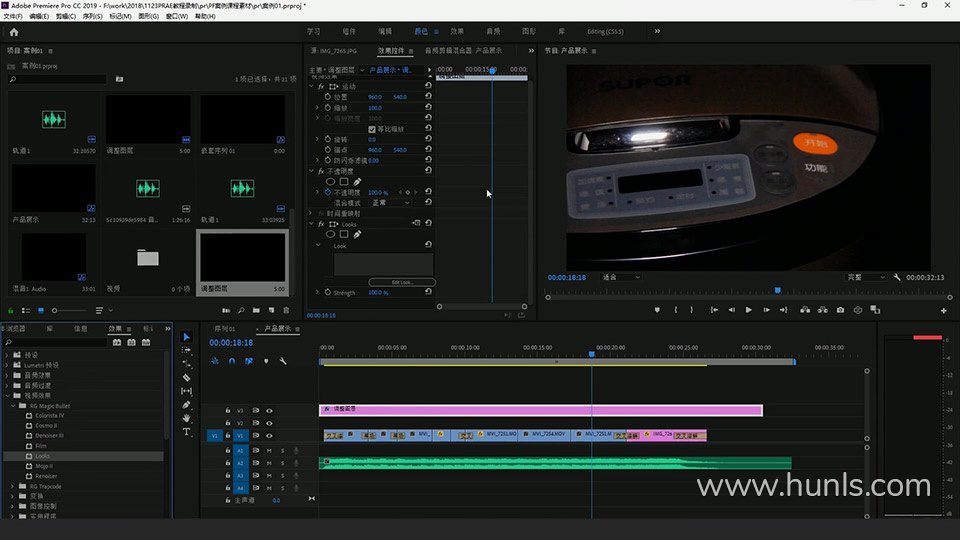Click the Export Frame camera icon
This screenshot has height=540, width=960.
(840, 310)
